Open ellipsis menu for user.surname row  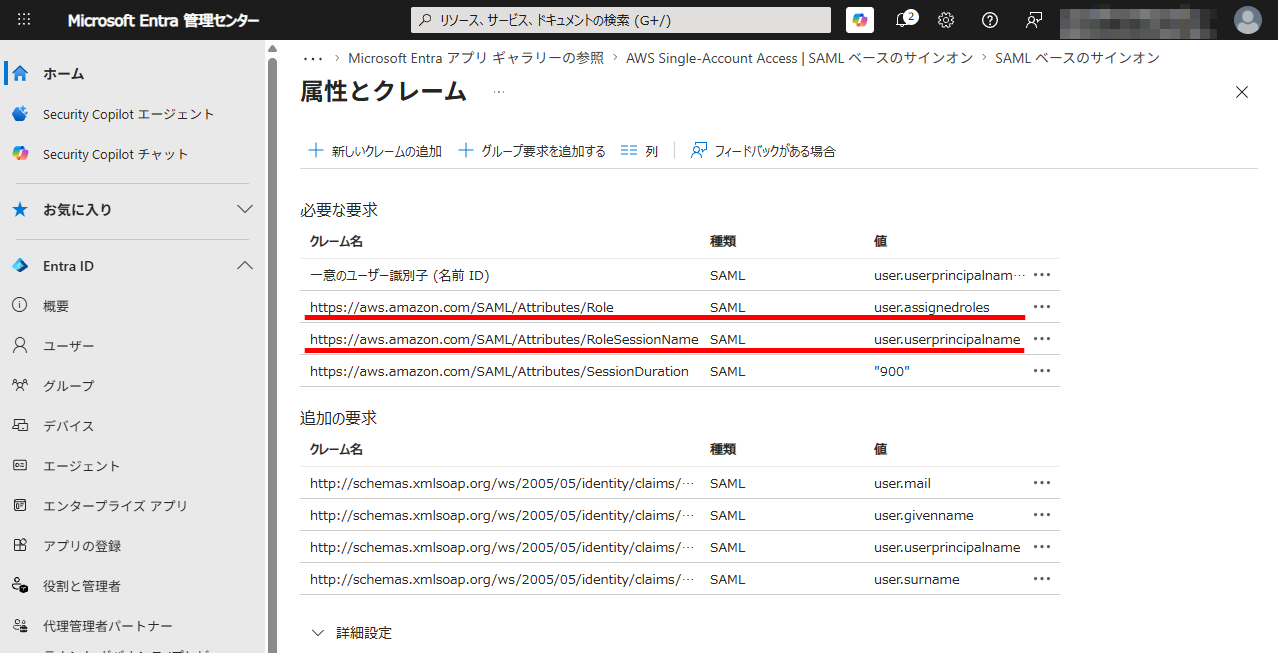click(x=1042, y=579)
